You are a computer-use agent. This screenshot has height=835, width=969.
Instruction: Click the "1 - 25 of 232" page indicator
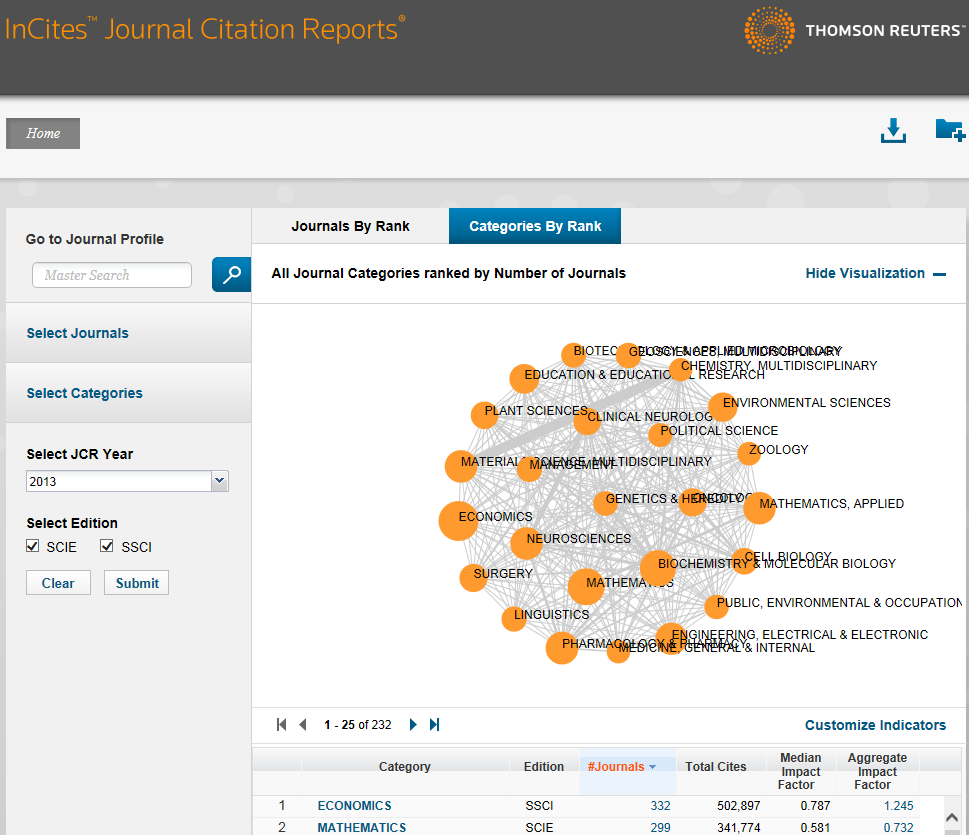point(357,724)
